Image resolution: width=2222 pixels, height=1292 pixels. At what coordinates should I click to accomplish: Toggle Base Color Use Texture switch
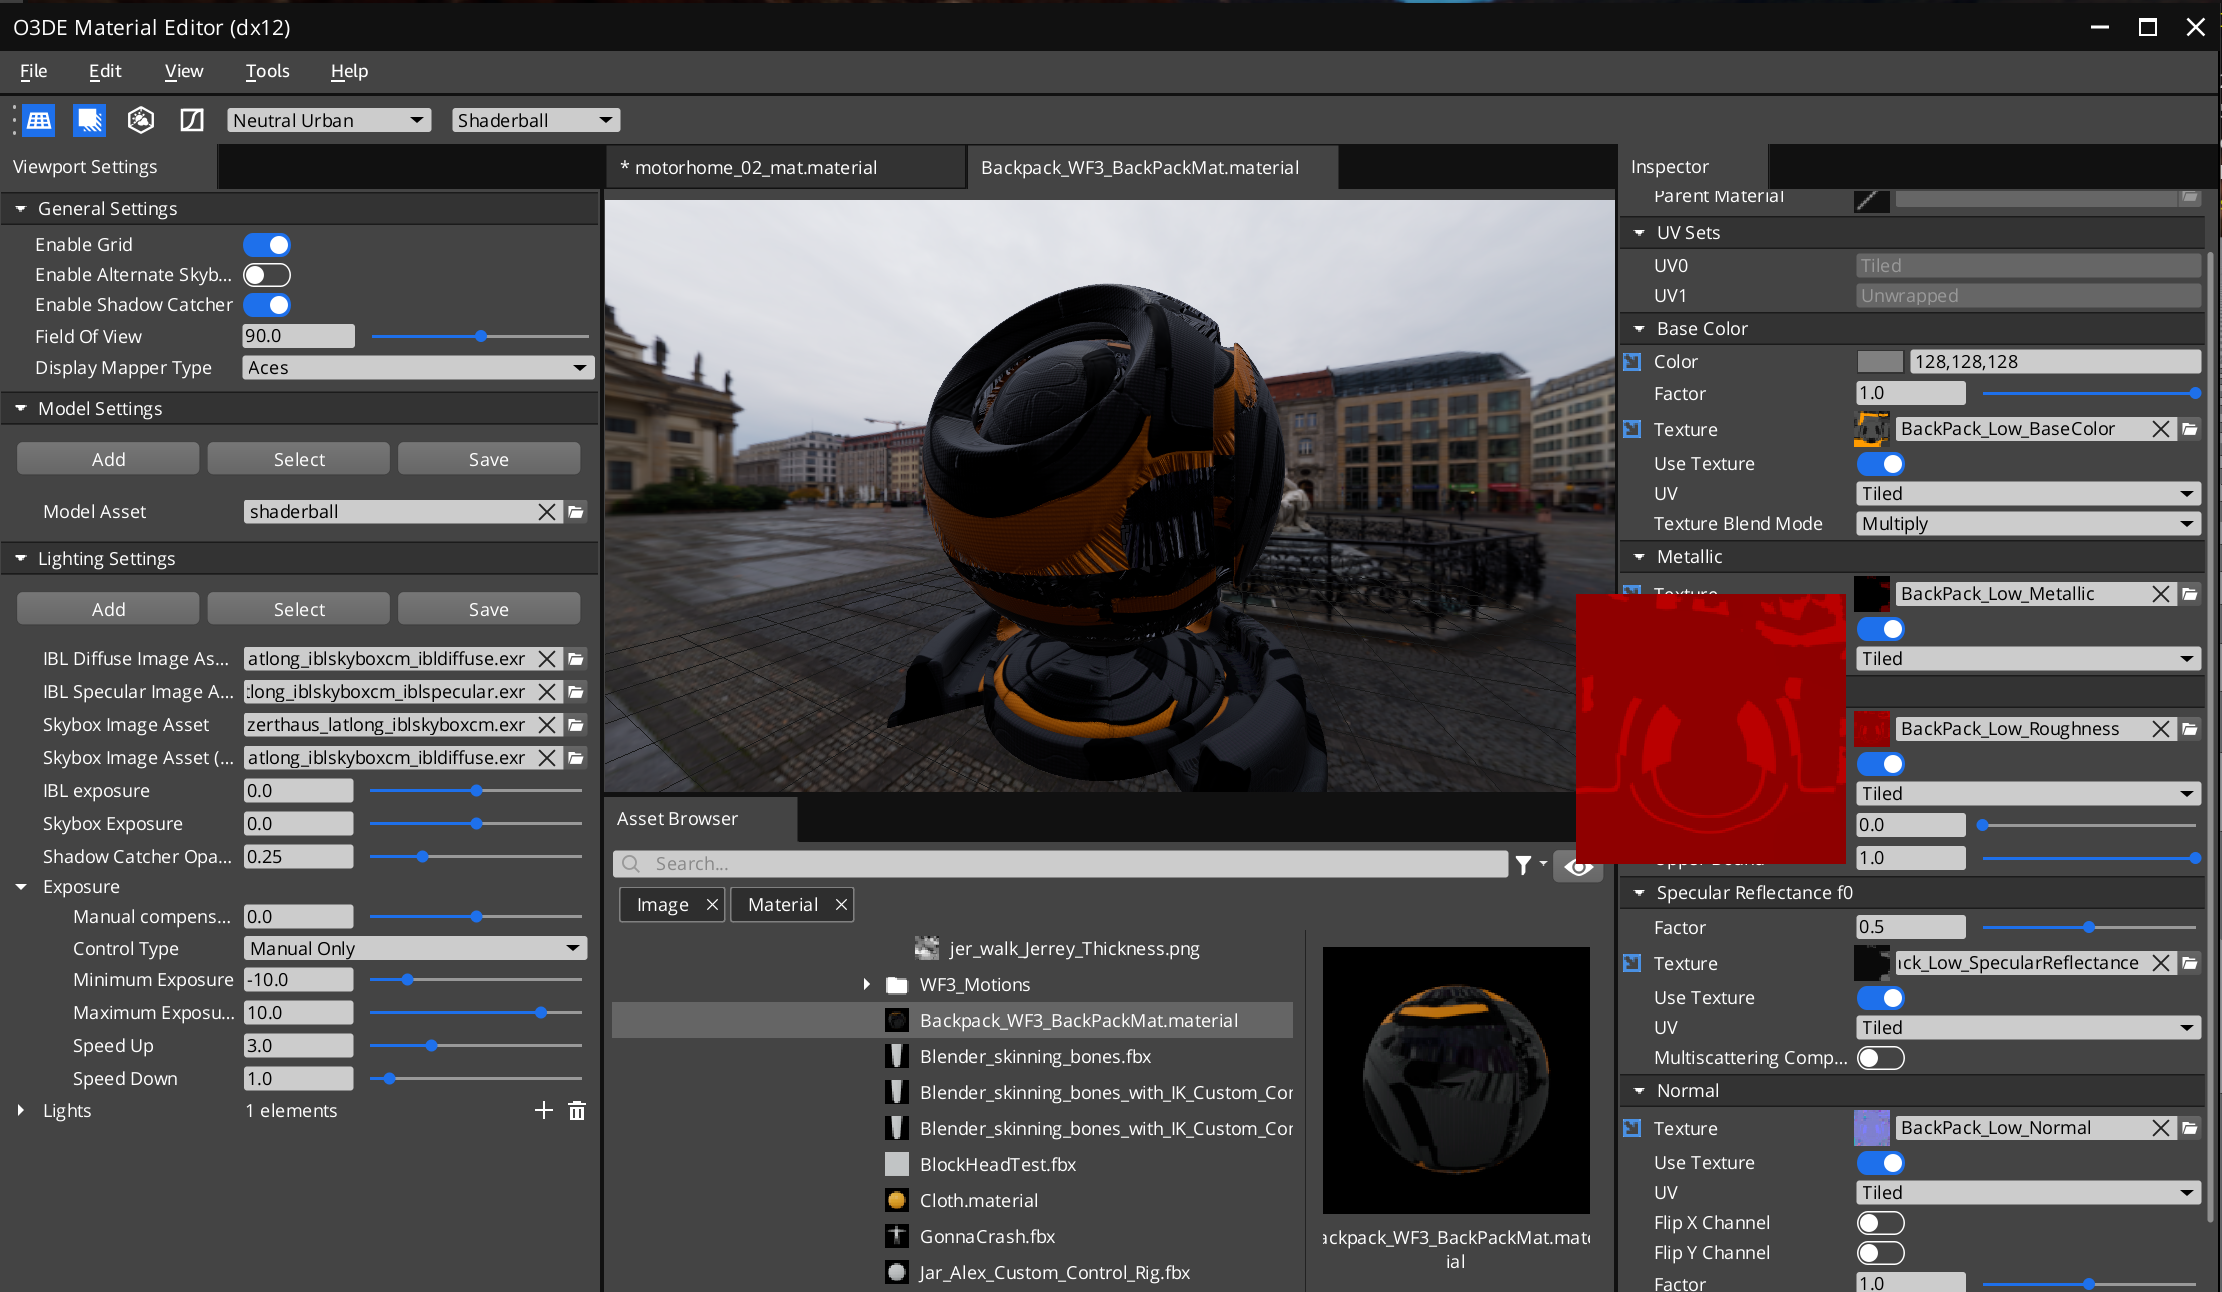[x=1881, y=464]
